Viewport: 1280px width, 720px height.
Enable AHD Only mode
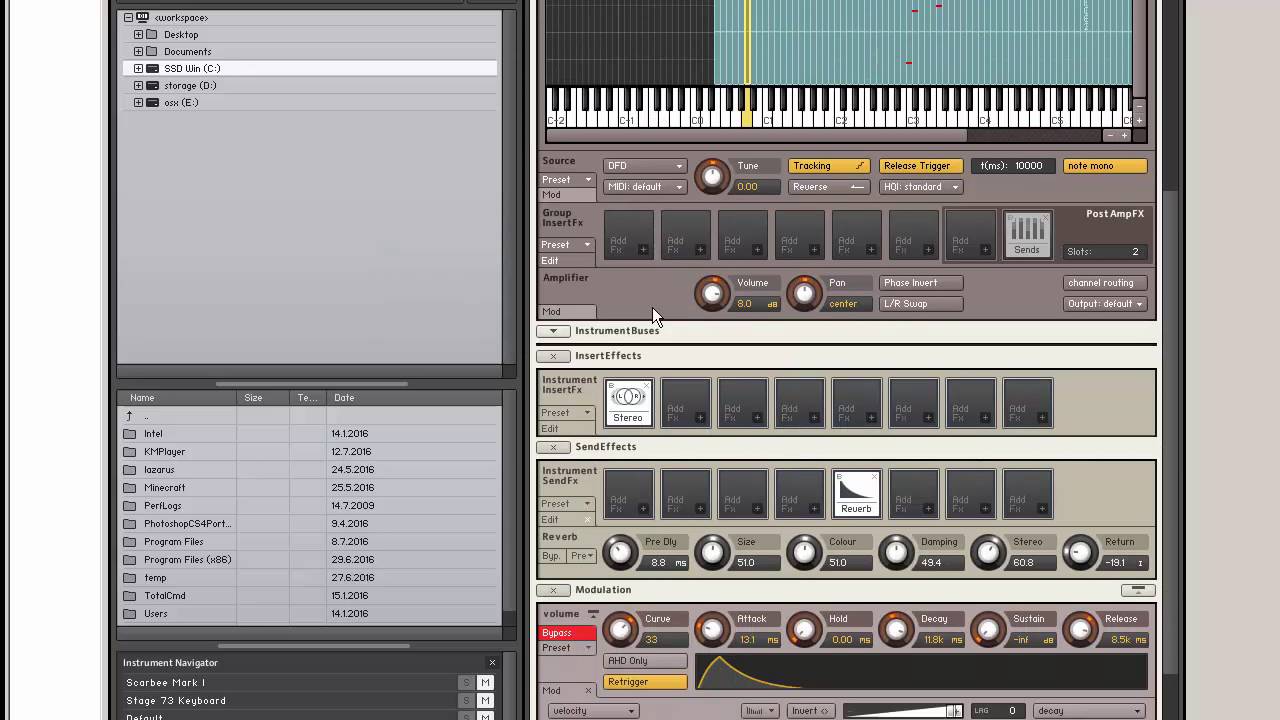[645, 661]
